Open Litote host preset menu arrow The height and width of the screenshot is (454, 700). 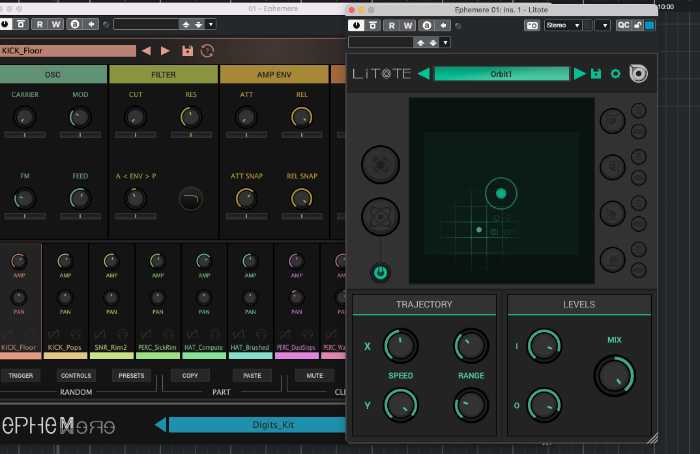(445, 43)
